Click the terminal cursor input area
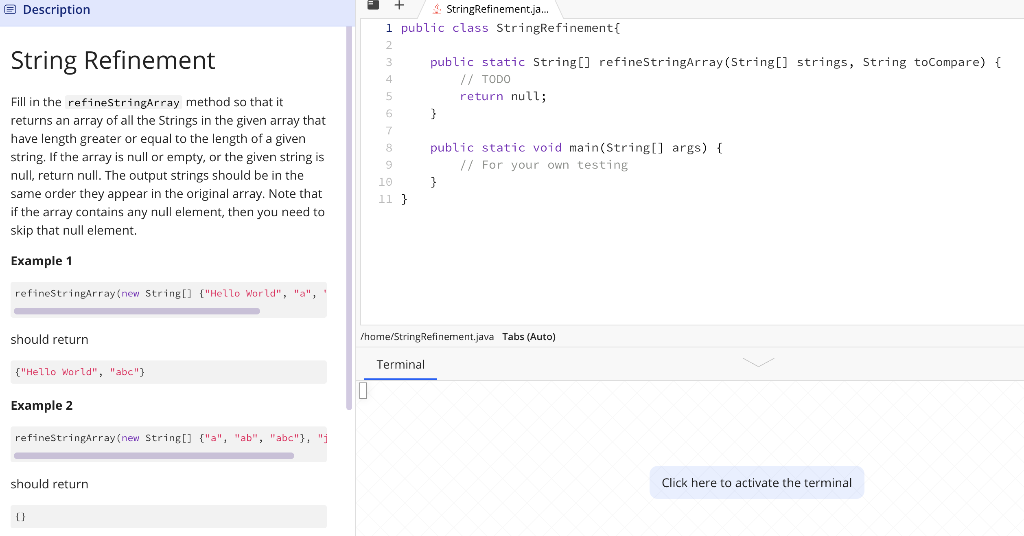This screenshot has width=1024, height=536. point(364,390)
